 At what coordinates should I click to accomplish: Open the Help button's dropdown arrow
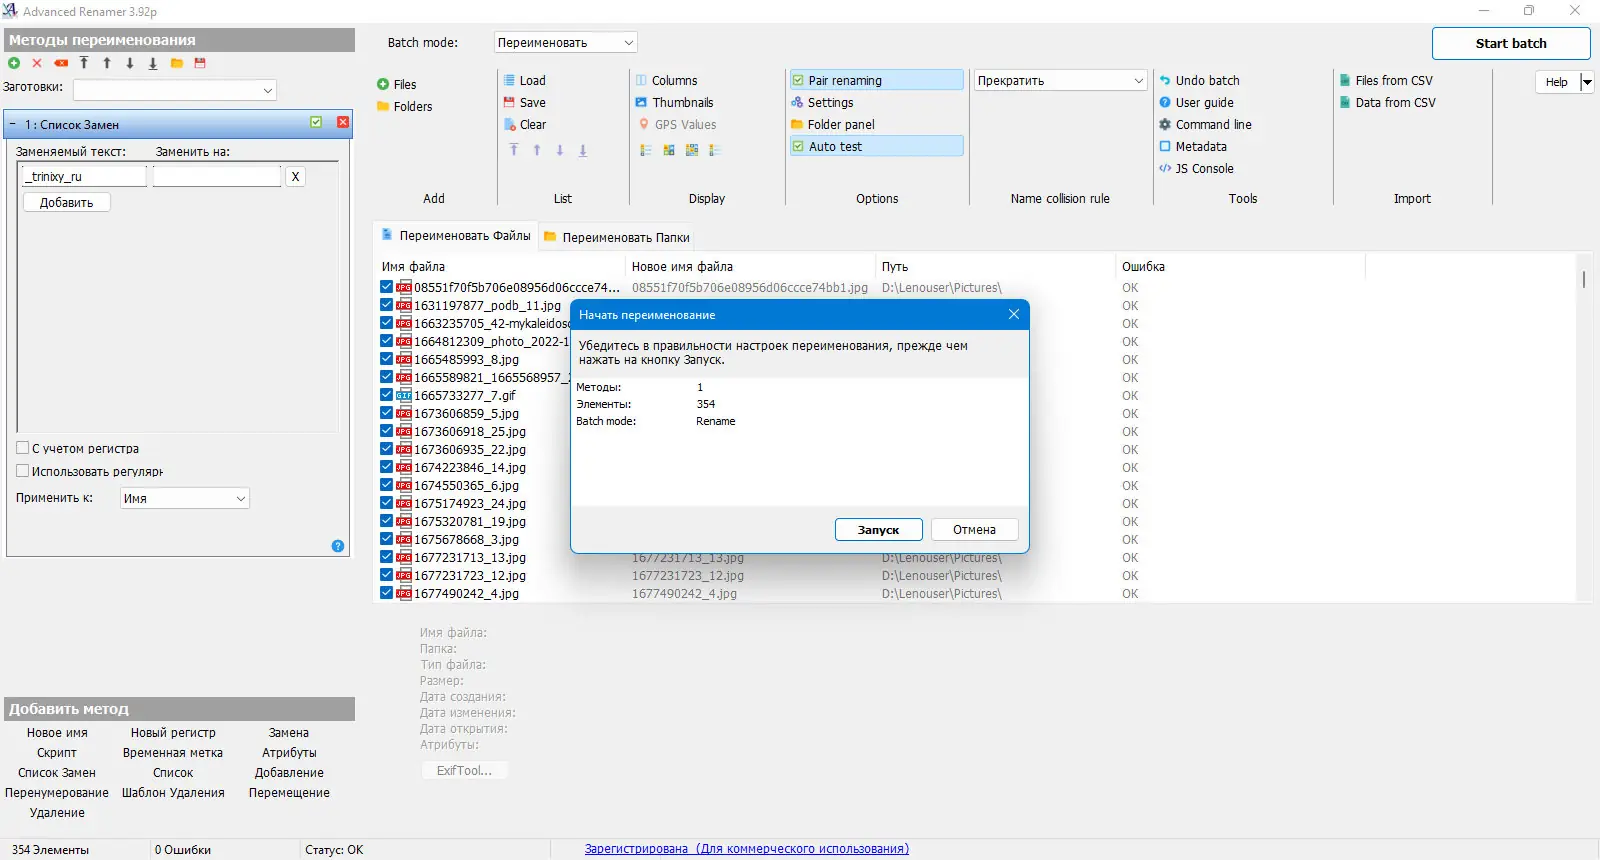click(x=1586, y=82)
